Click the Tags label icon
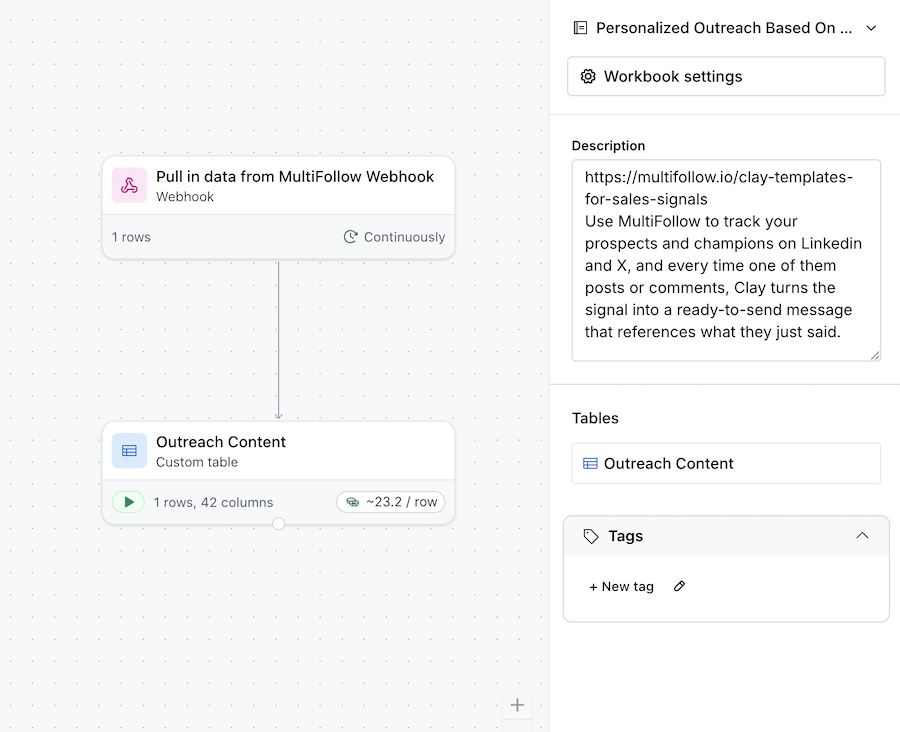The height and width of the screenshot is (732, 900). pos(591,536)
